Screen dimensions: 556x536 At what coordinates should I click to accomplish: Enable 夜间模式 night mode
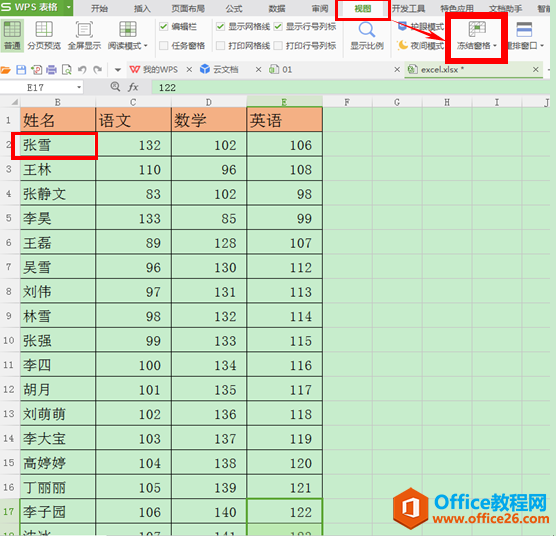click(x=421, y=46)
